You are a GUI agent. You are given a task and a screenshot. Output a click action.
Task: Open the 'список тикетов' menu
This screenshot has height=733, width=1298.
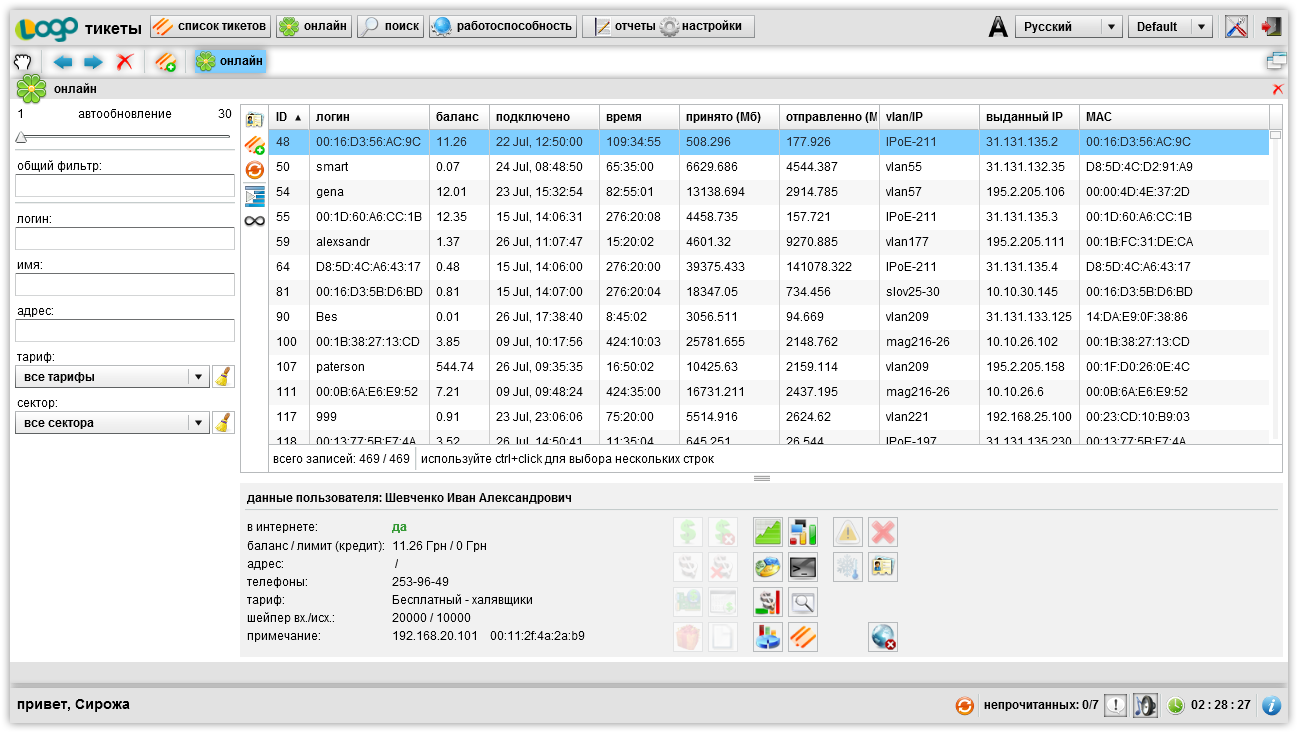pos(211,26)
